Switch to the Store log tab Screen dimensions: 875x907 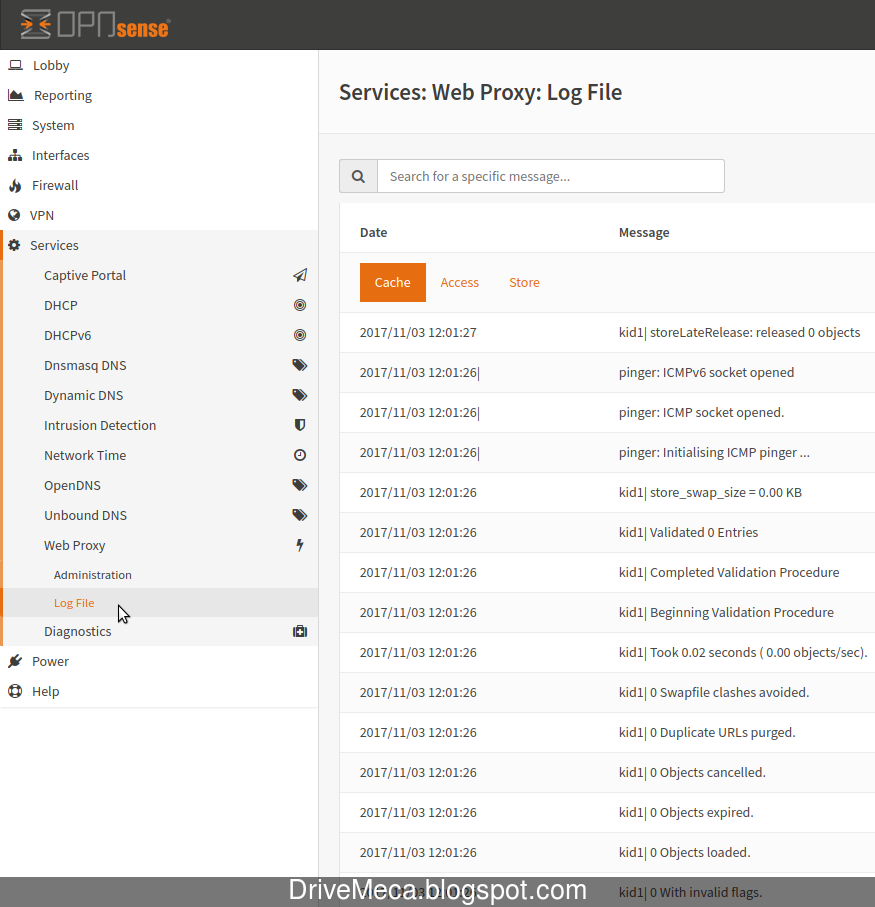[x=524, y=282]
